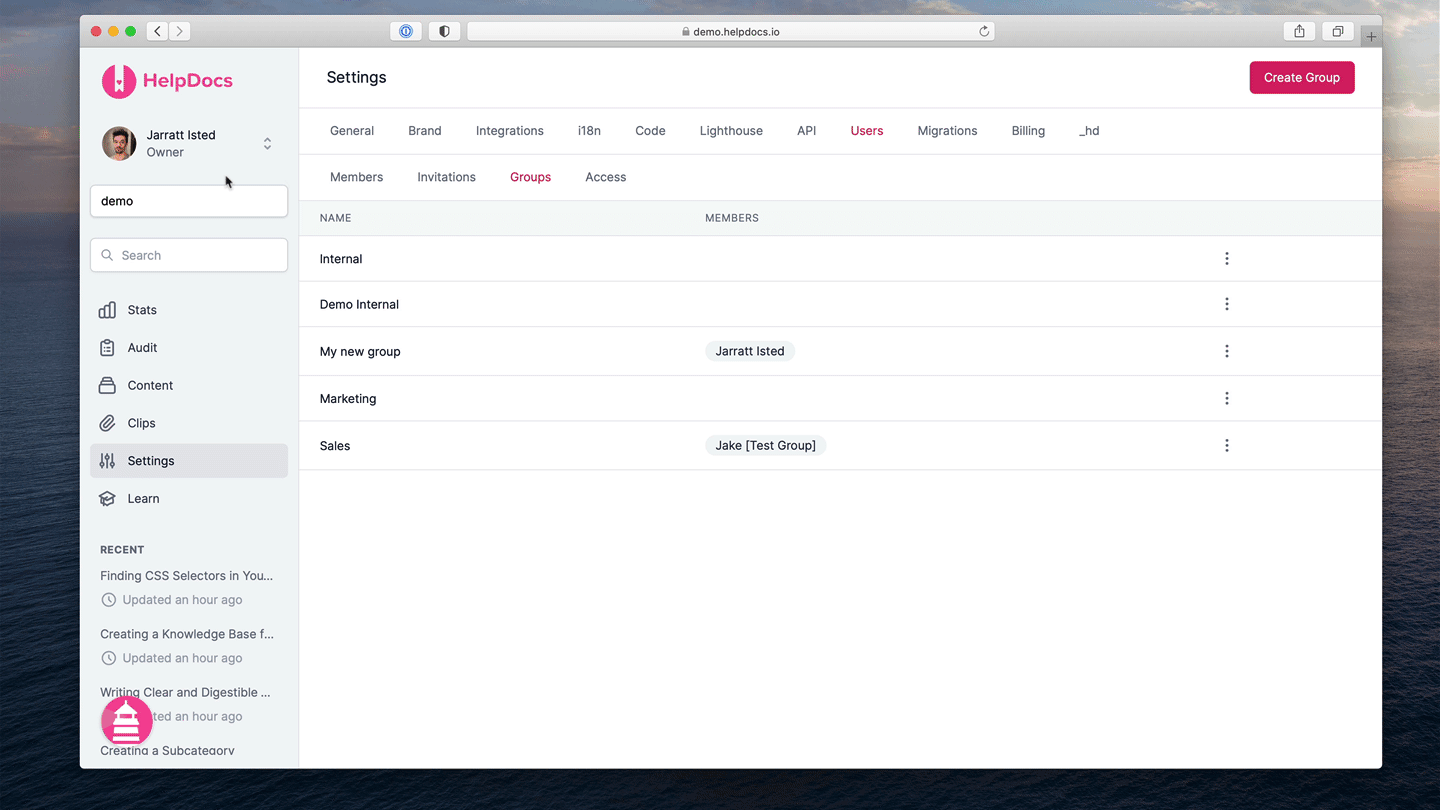Open recent article Creating a Knowledge Base
Image resolution: width=1440 pixels, height=810 pixels.
[x=187, y=634]
